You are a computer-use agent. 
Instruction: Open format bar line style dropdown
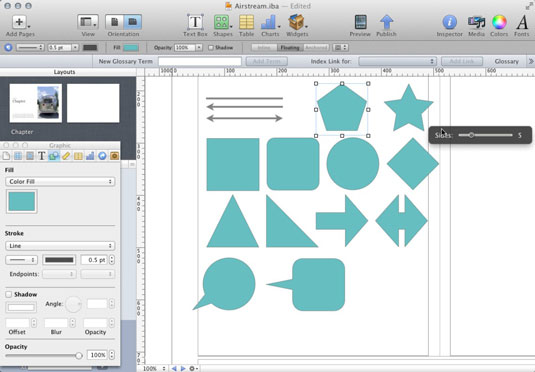(30, 47)
